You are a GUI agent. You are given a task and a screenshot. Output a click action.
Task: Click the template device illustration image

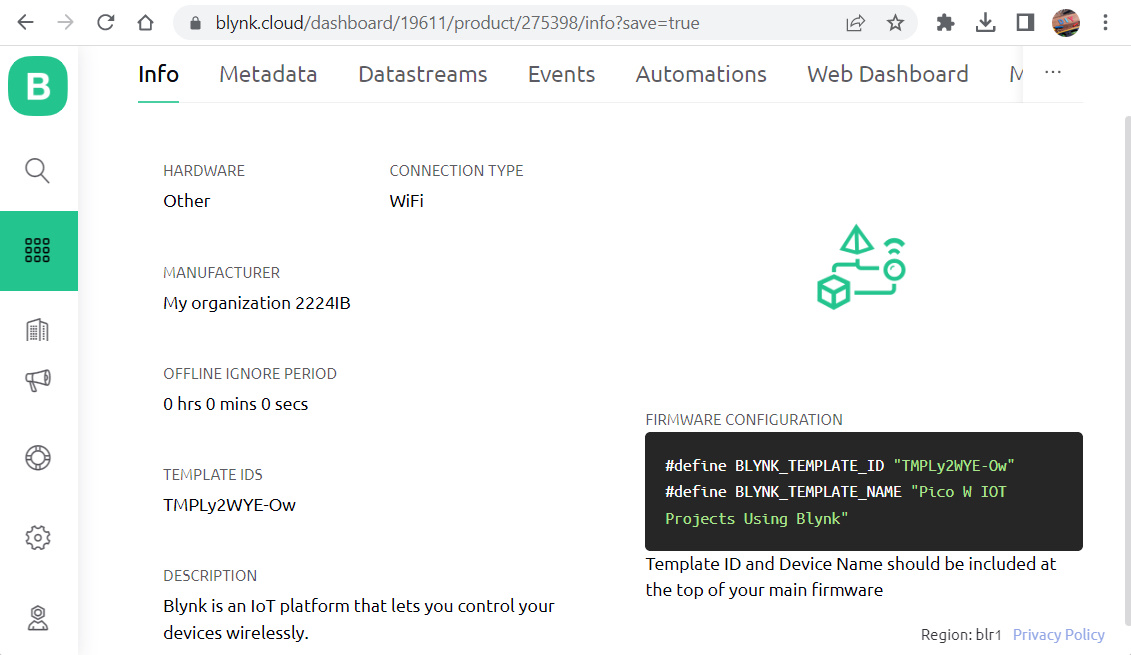[x=861, y=267]
